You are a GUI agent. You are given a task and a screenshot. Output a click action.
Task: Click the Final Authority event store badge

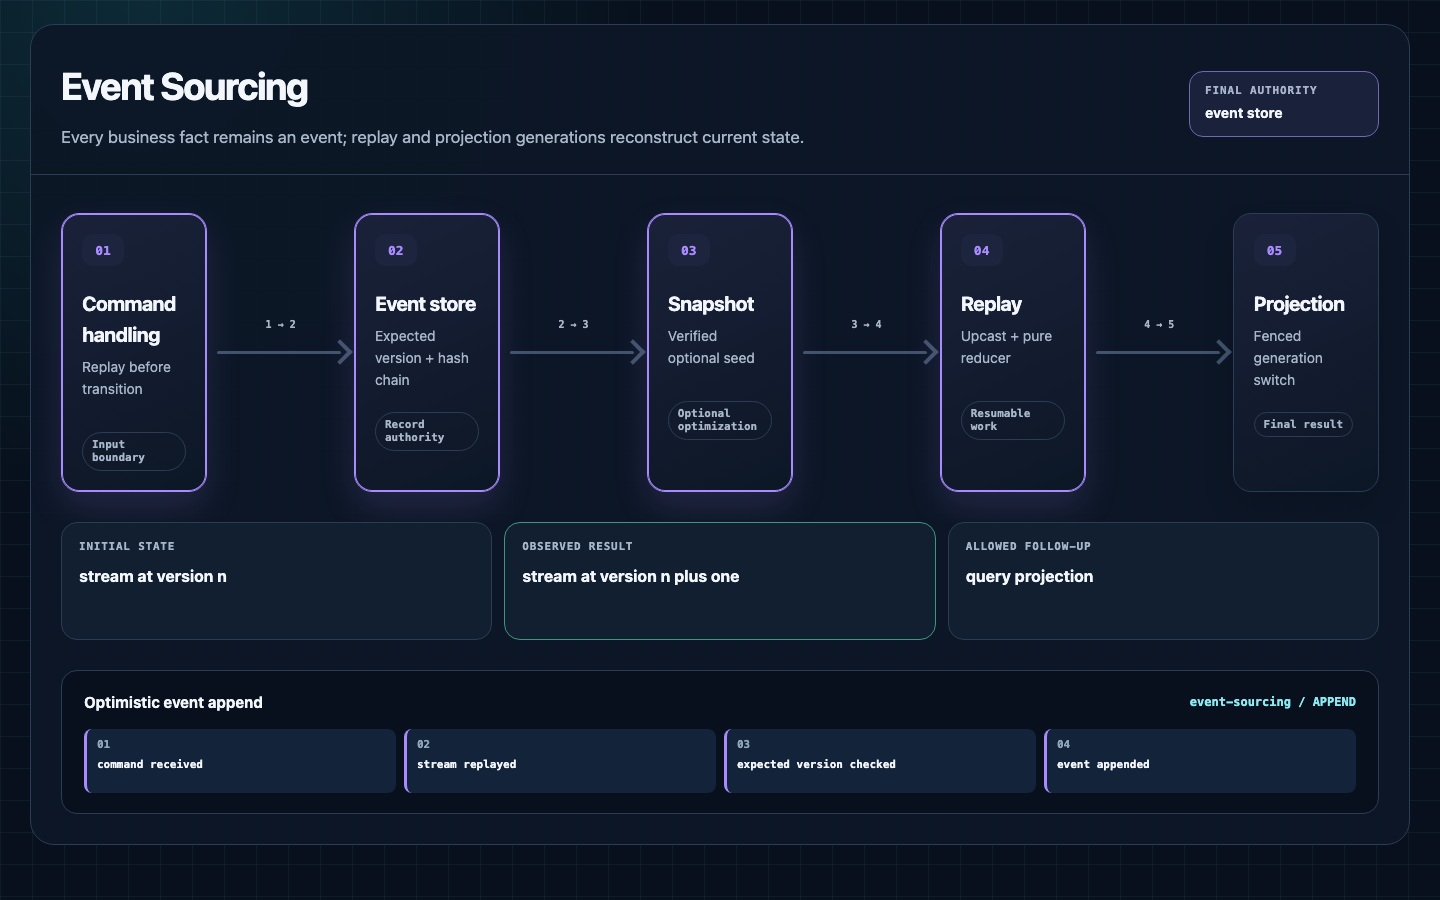tap(1284, 103)
